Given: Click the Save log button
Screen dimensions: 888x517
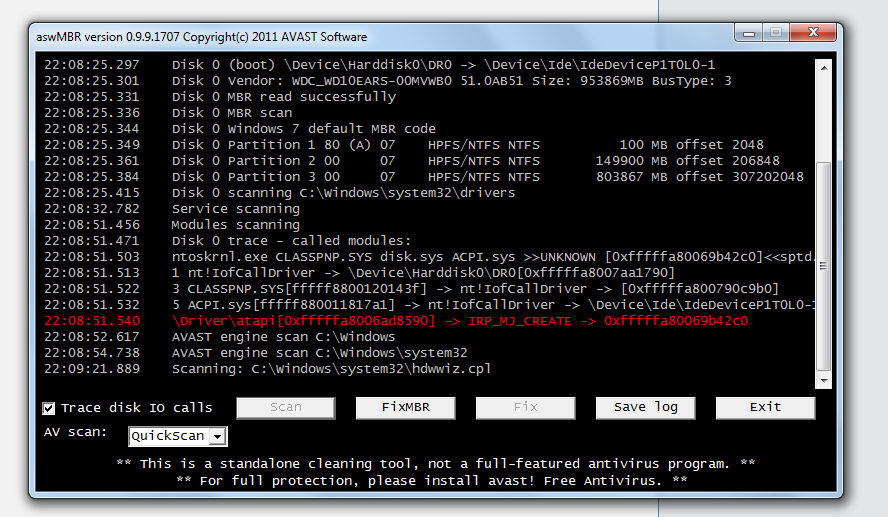Looking at the screenshot, I should coord(646,408).
